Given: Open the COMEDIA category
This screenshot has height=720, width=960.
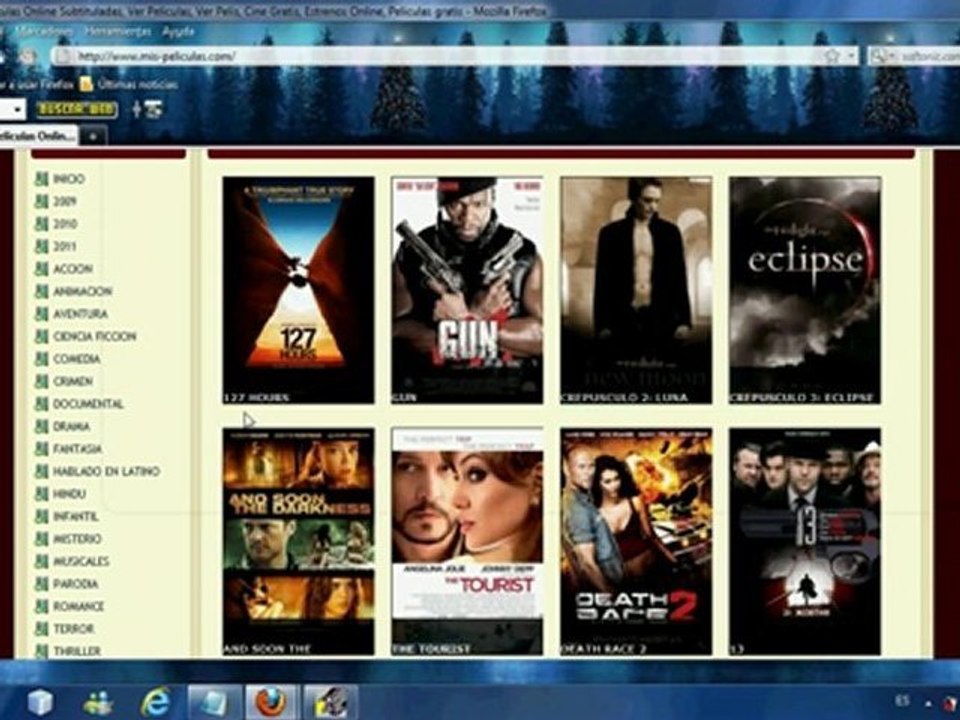Looking at the screenshot, I should [x=77, y=359].
